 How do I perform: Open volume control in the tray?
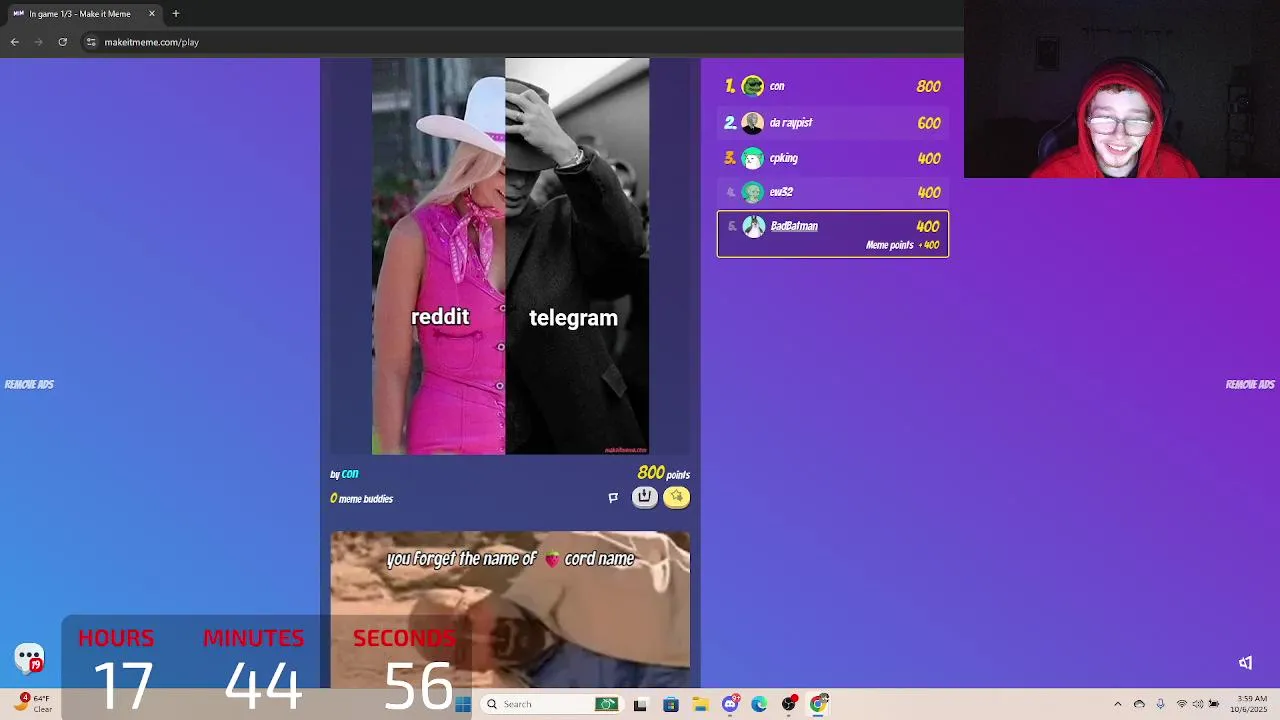click(1198, 704)
